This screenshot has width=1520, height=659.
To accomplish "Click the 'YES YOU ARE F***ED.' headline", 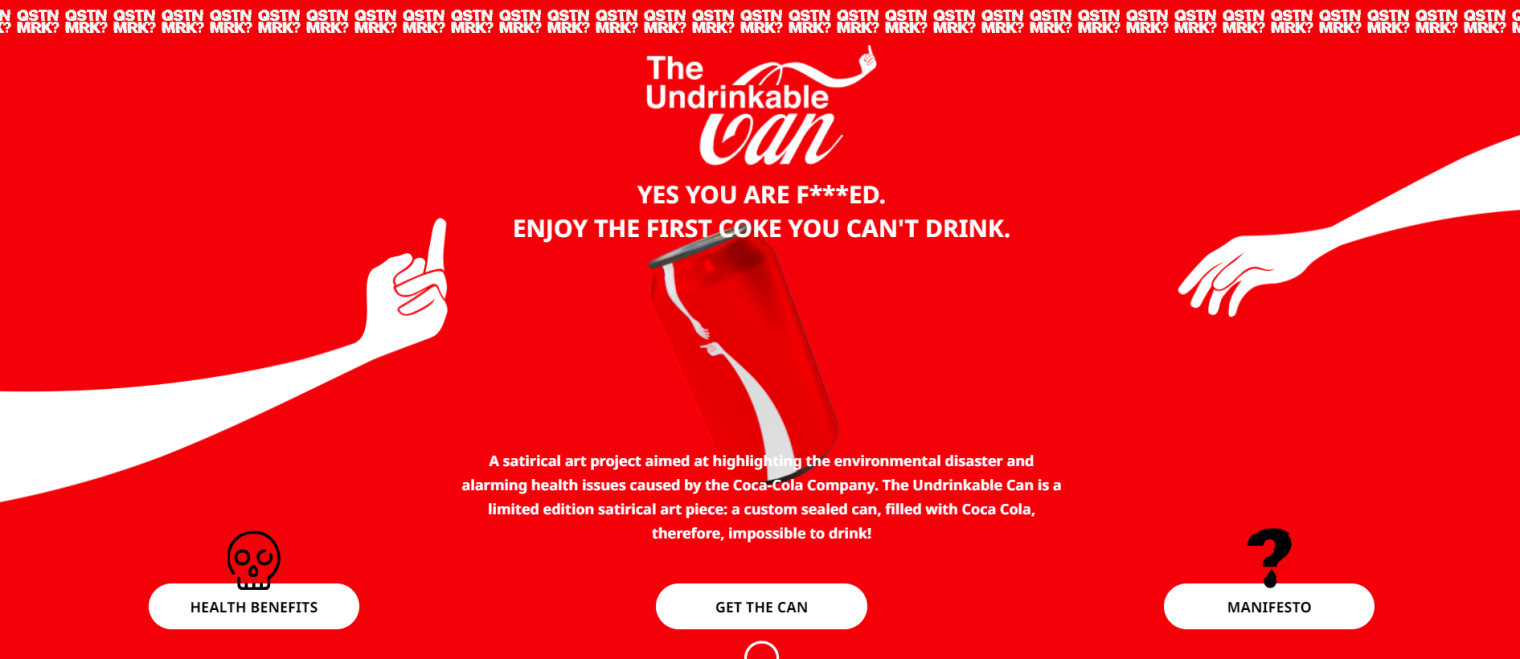I will click(x=761, y=194).
